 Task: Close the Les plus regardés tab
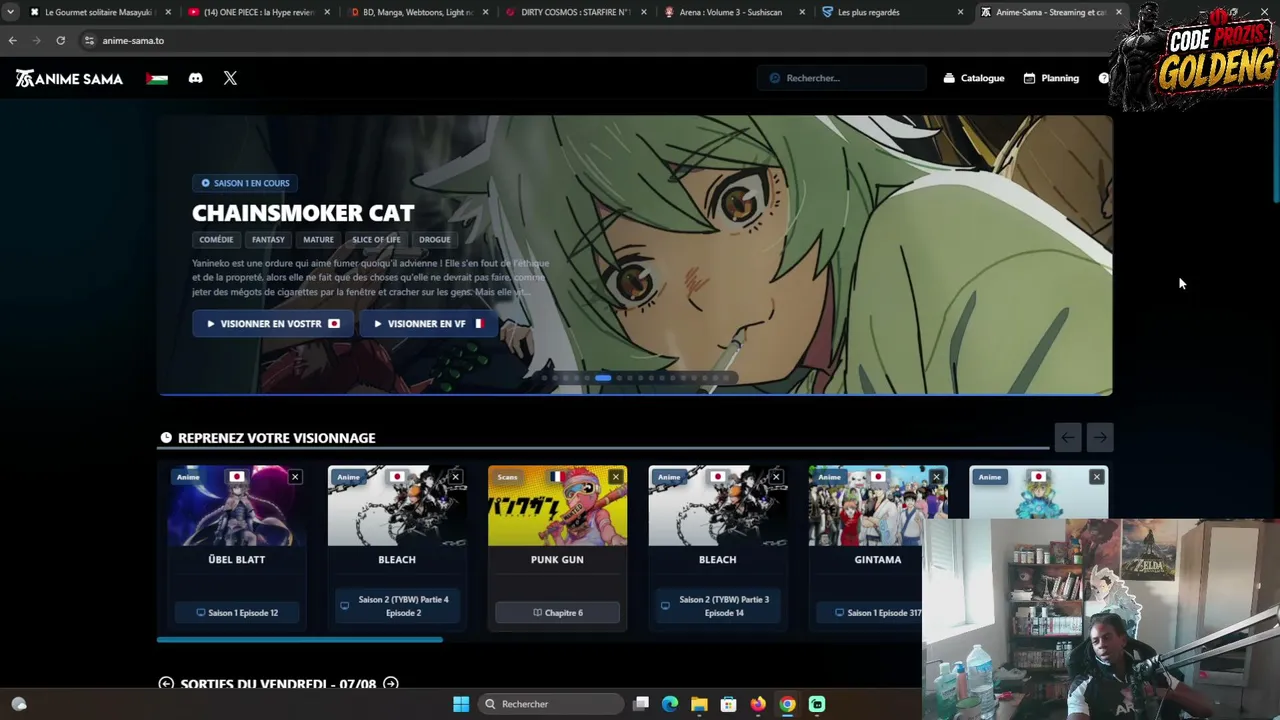[x=960, y=12]
